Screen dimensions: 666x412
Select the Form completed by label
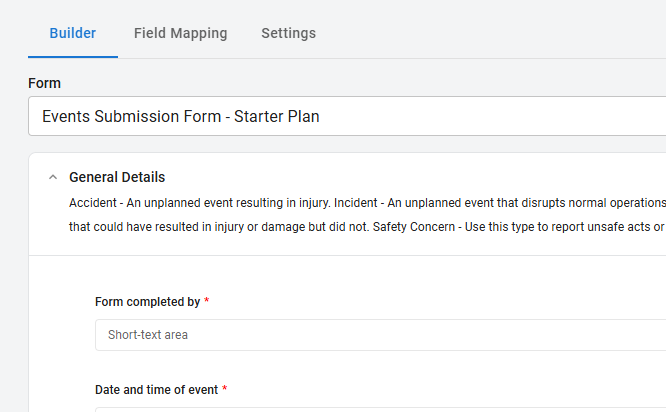[x=147, y=301]
